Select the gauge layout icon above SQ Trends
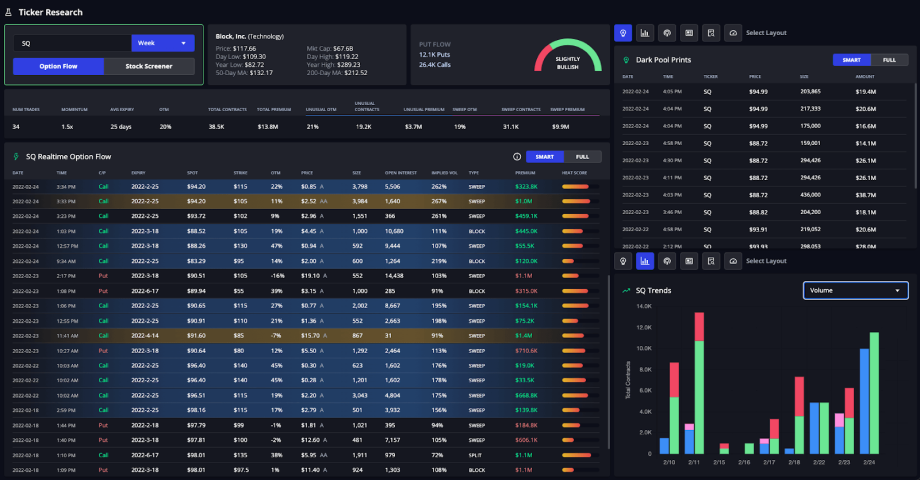This screenshot has width=920, height=480. click(x=733, y=261)
